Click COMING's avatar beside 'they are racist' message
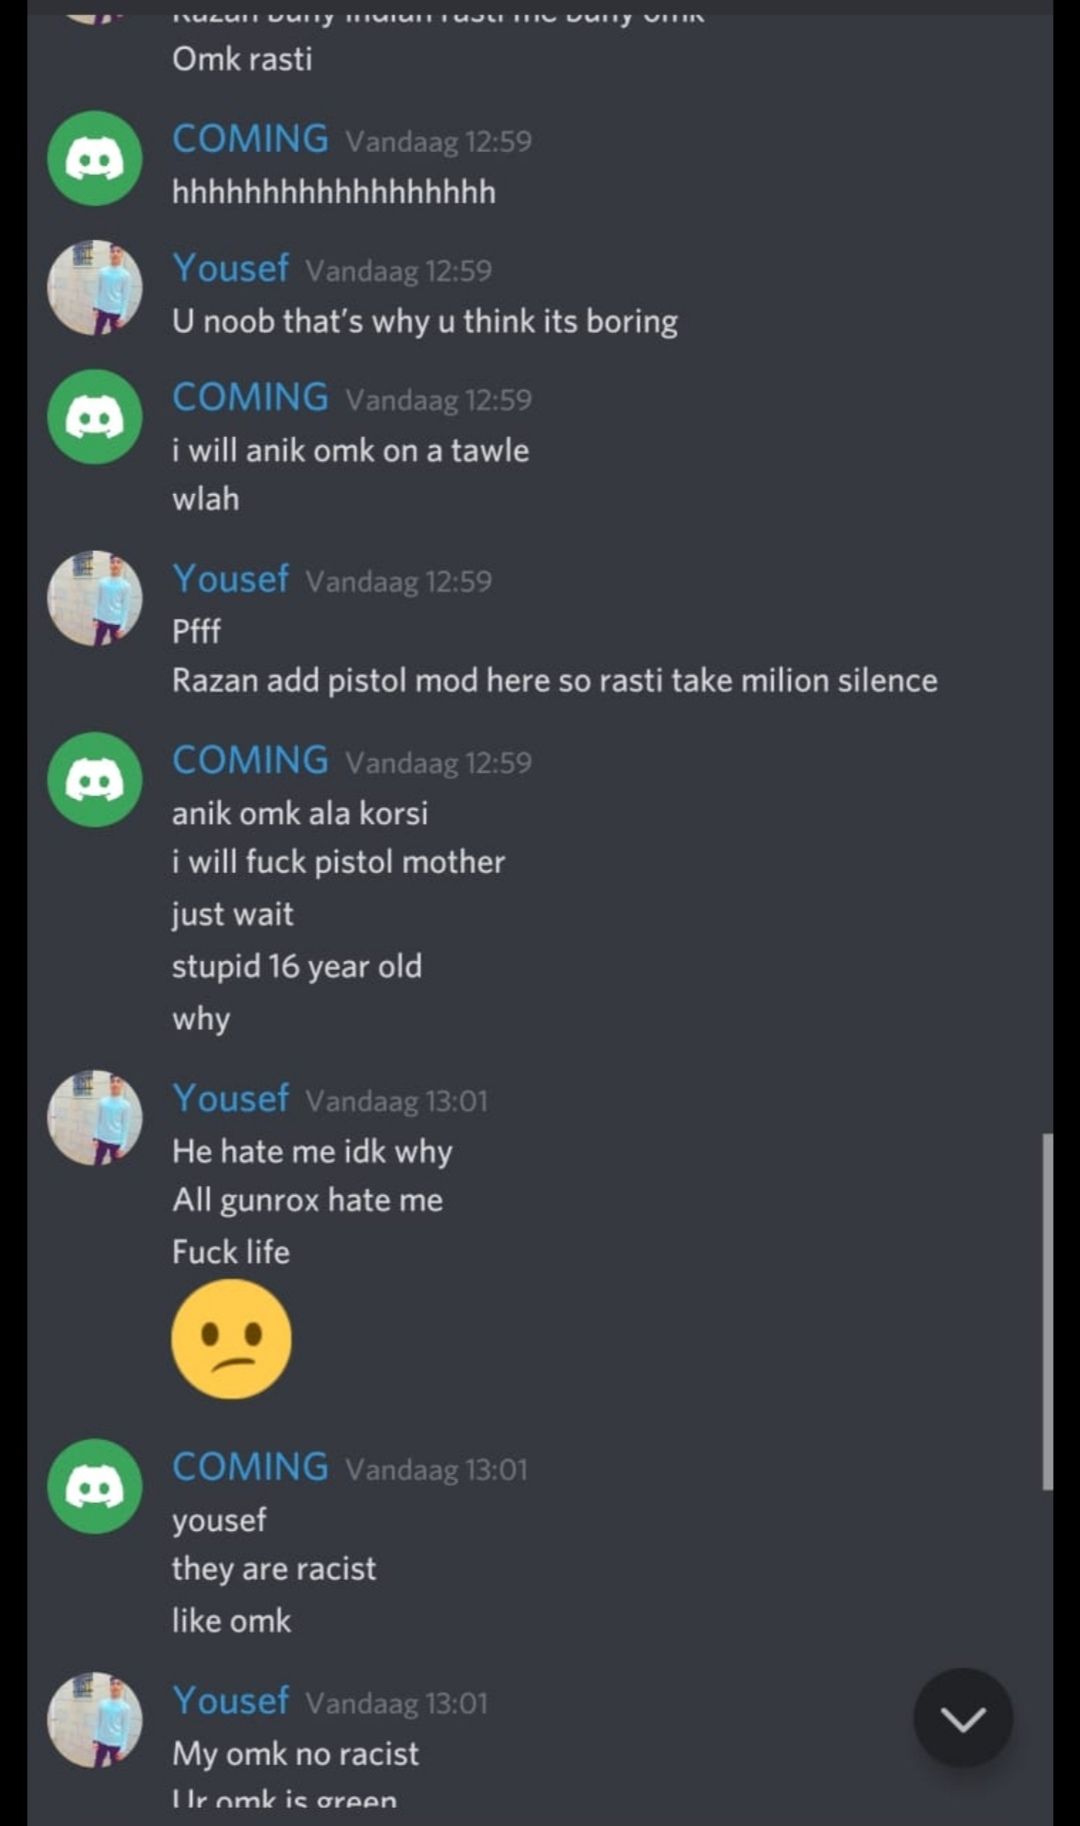This screenshot has width=1080, height=1826. (95, 1486)
